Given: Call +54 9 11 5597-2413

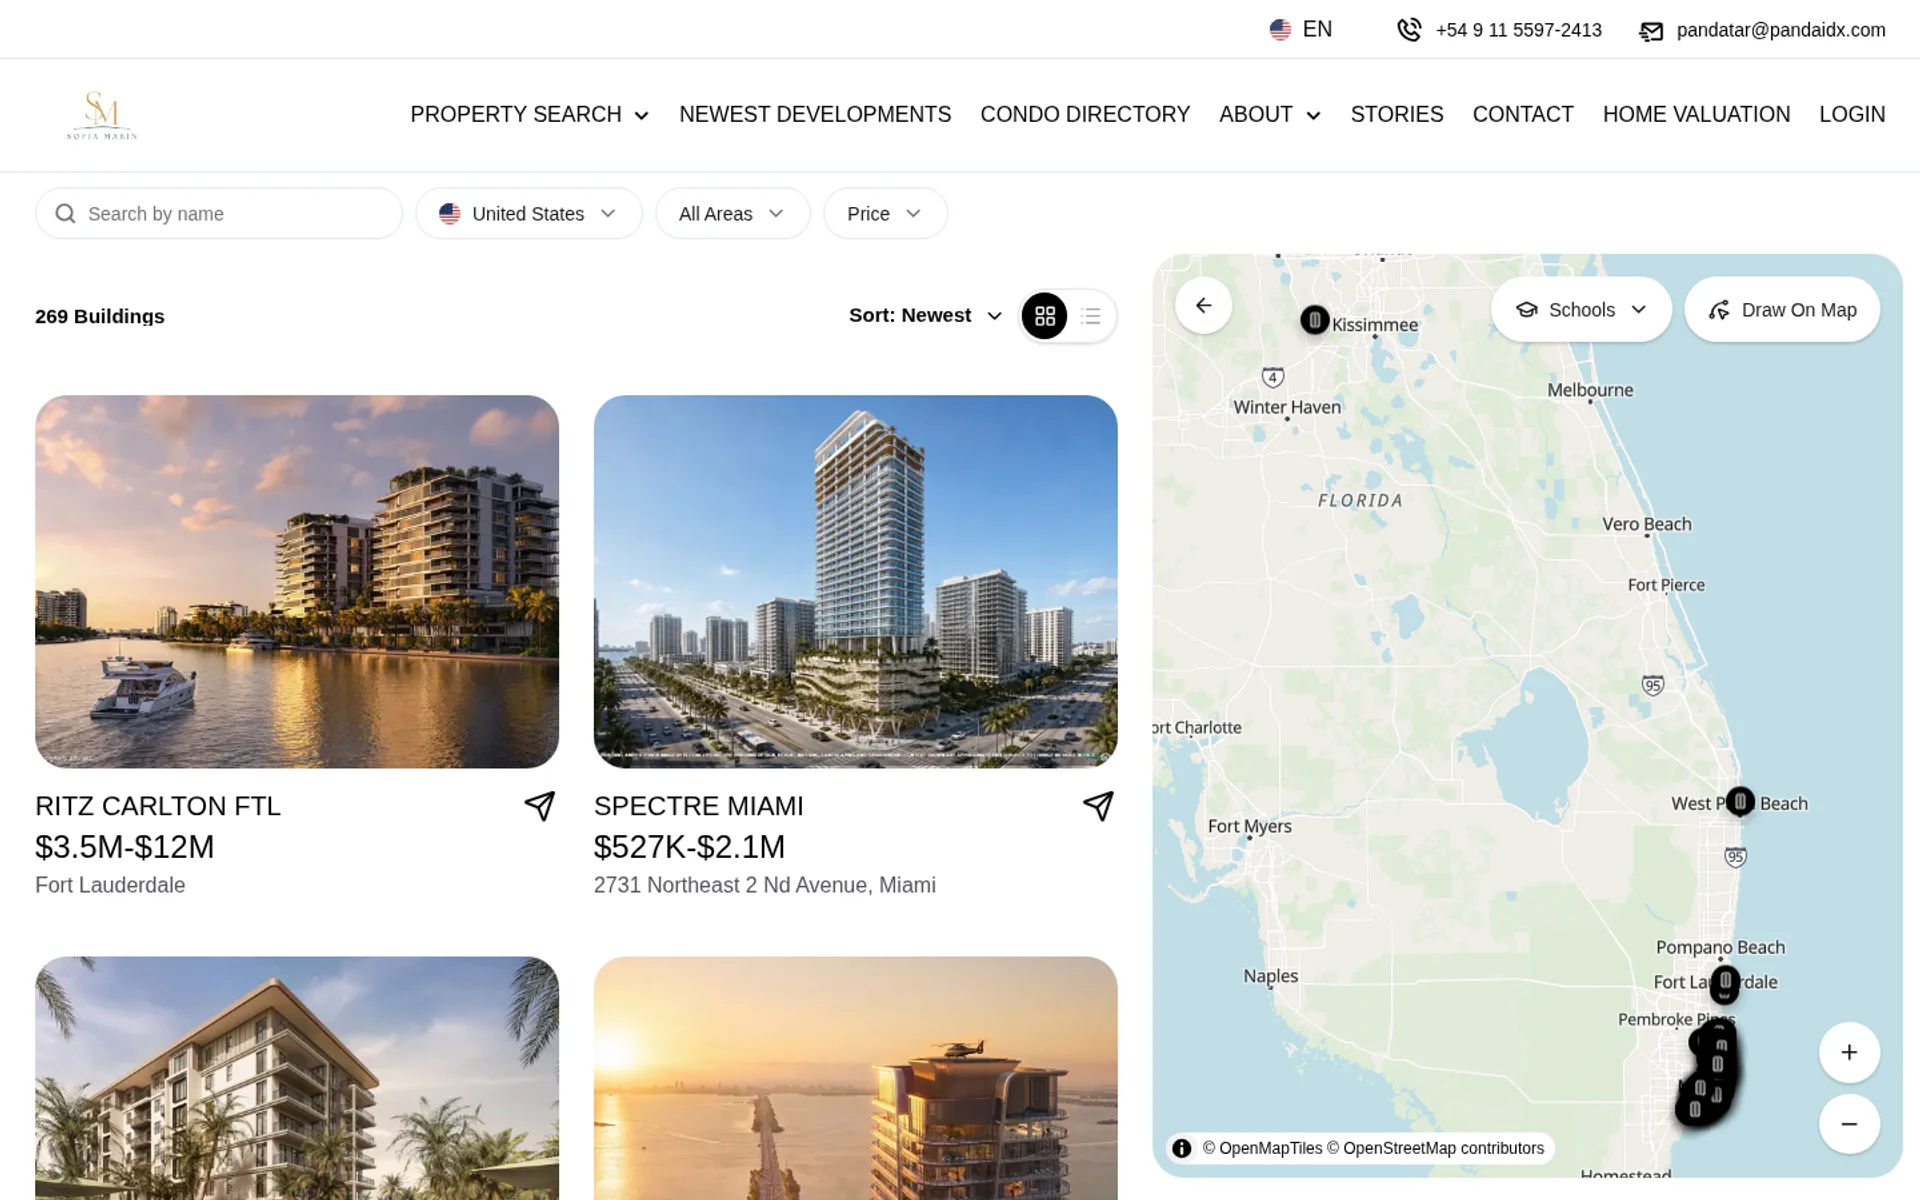Looking at the screenshot, I should click(1518, 30).
